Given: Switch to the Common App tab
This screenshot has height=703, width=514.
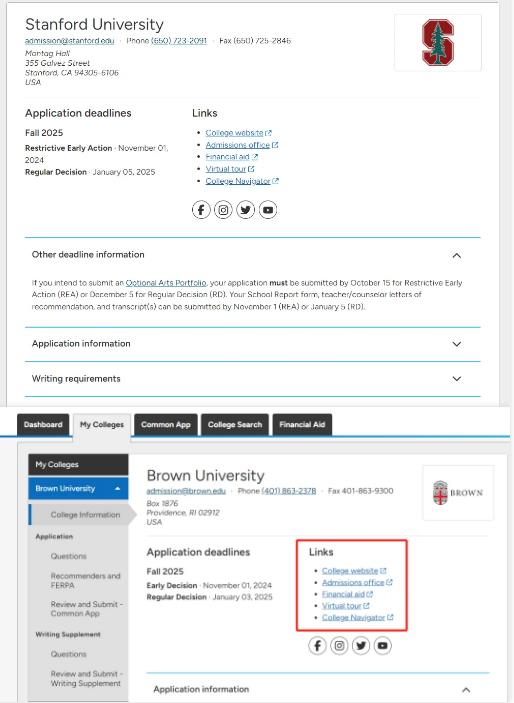Looking at the screenshot, I should (166, 425).
